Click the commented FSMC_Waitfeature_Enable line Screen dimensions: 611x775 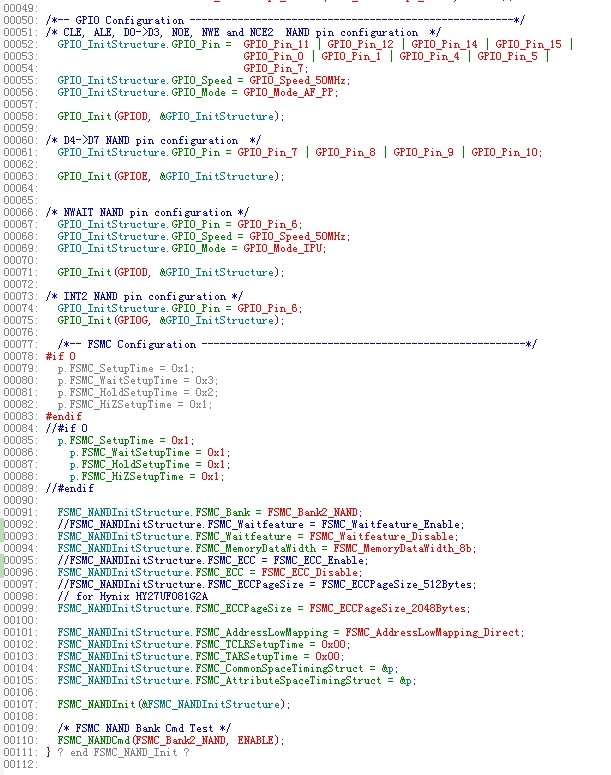click(x=261, y=524)
